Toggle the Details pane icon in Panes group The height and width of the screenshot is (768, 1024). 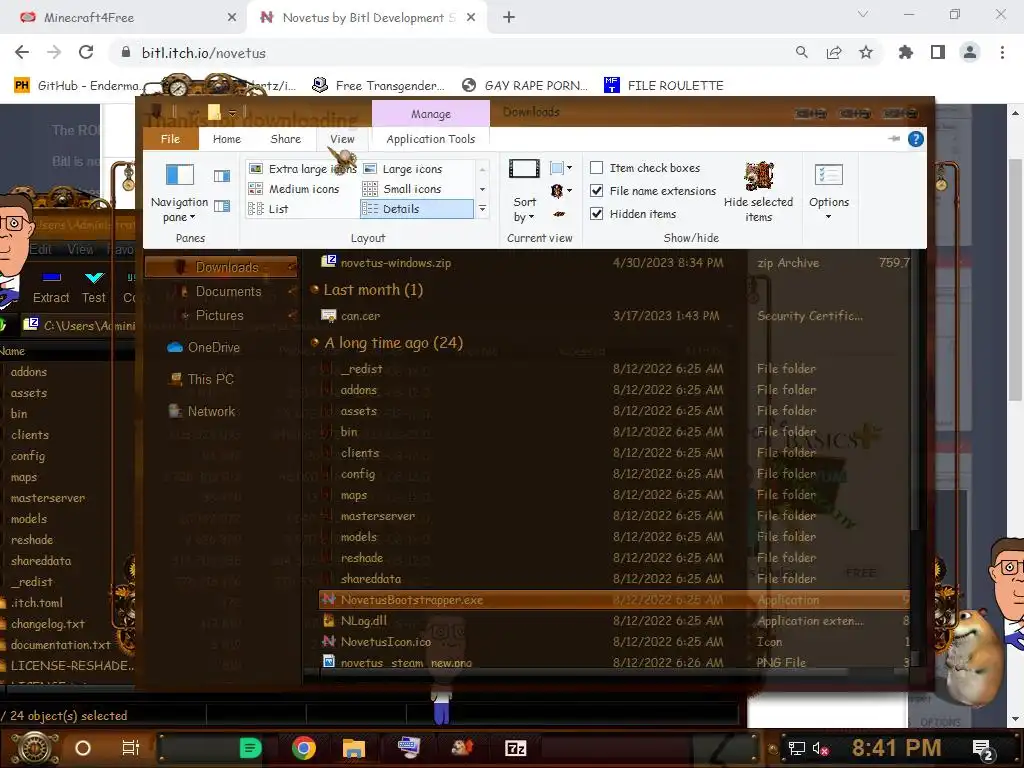click(222, 206)
